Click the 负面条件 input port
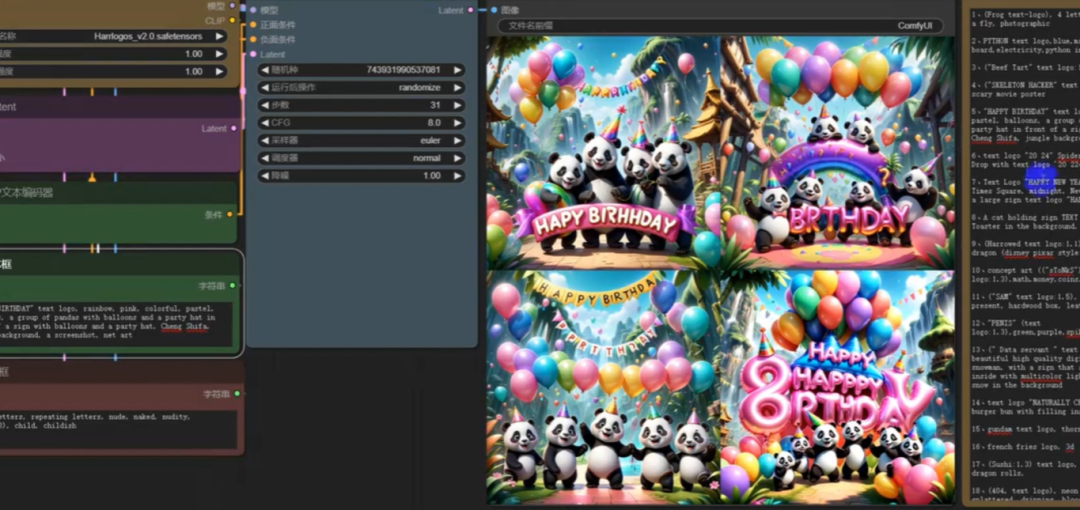Screen dimensions: 1080x510 [253, 39]
